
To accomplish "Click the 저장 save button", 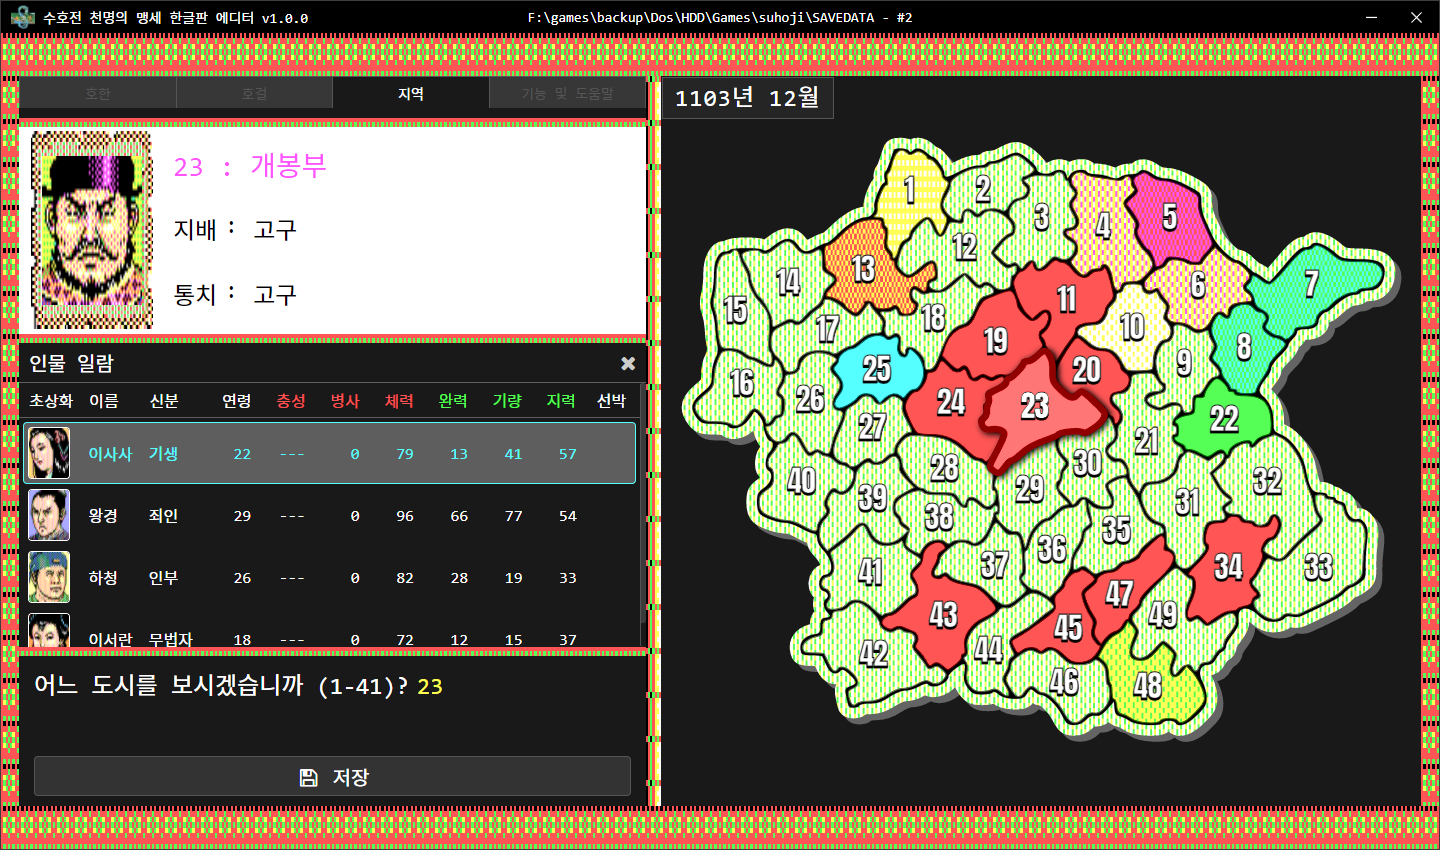I will click(332, 777).
